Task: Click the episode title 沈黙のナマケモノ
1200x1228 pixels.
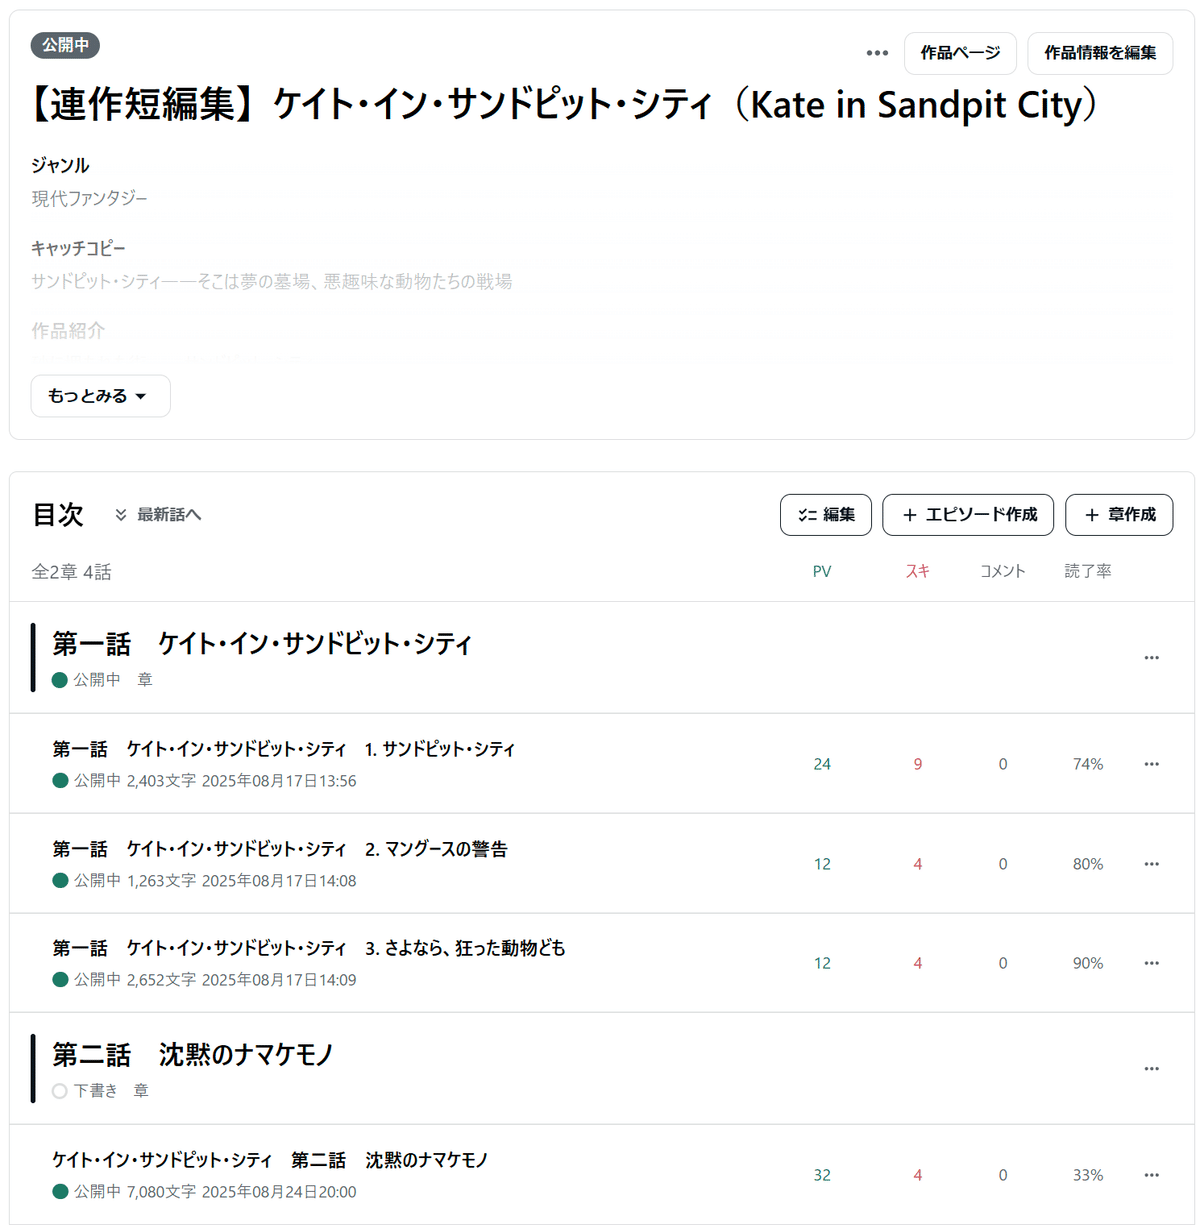Action: [x=426, y=1160]
